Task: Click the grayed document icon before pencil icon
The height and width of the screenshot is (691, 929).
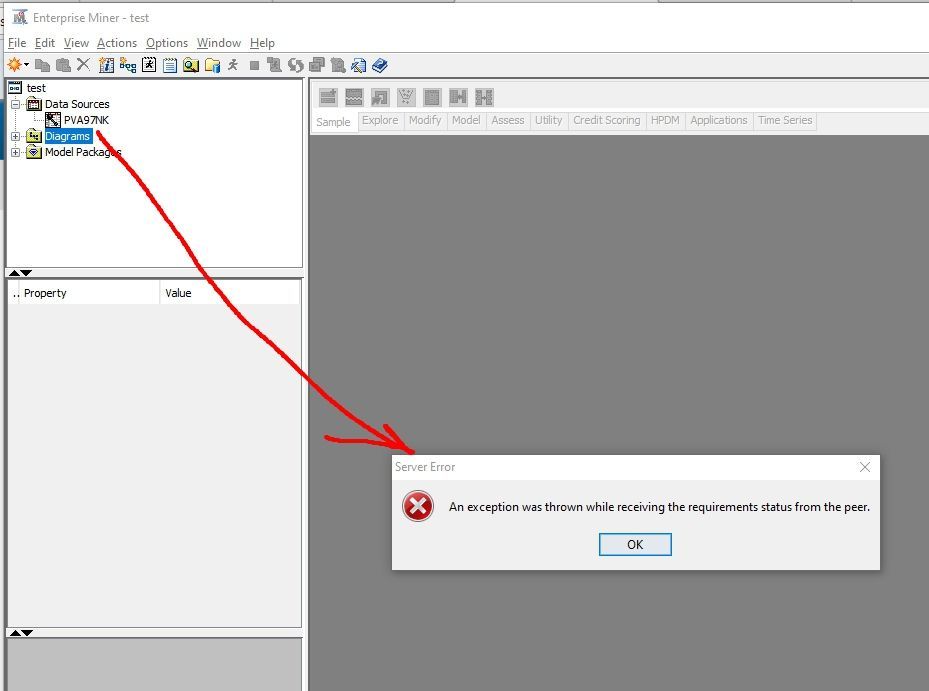Action: pos(338,65)
